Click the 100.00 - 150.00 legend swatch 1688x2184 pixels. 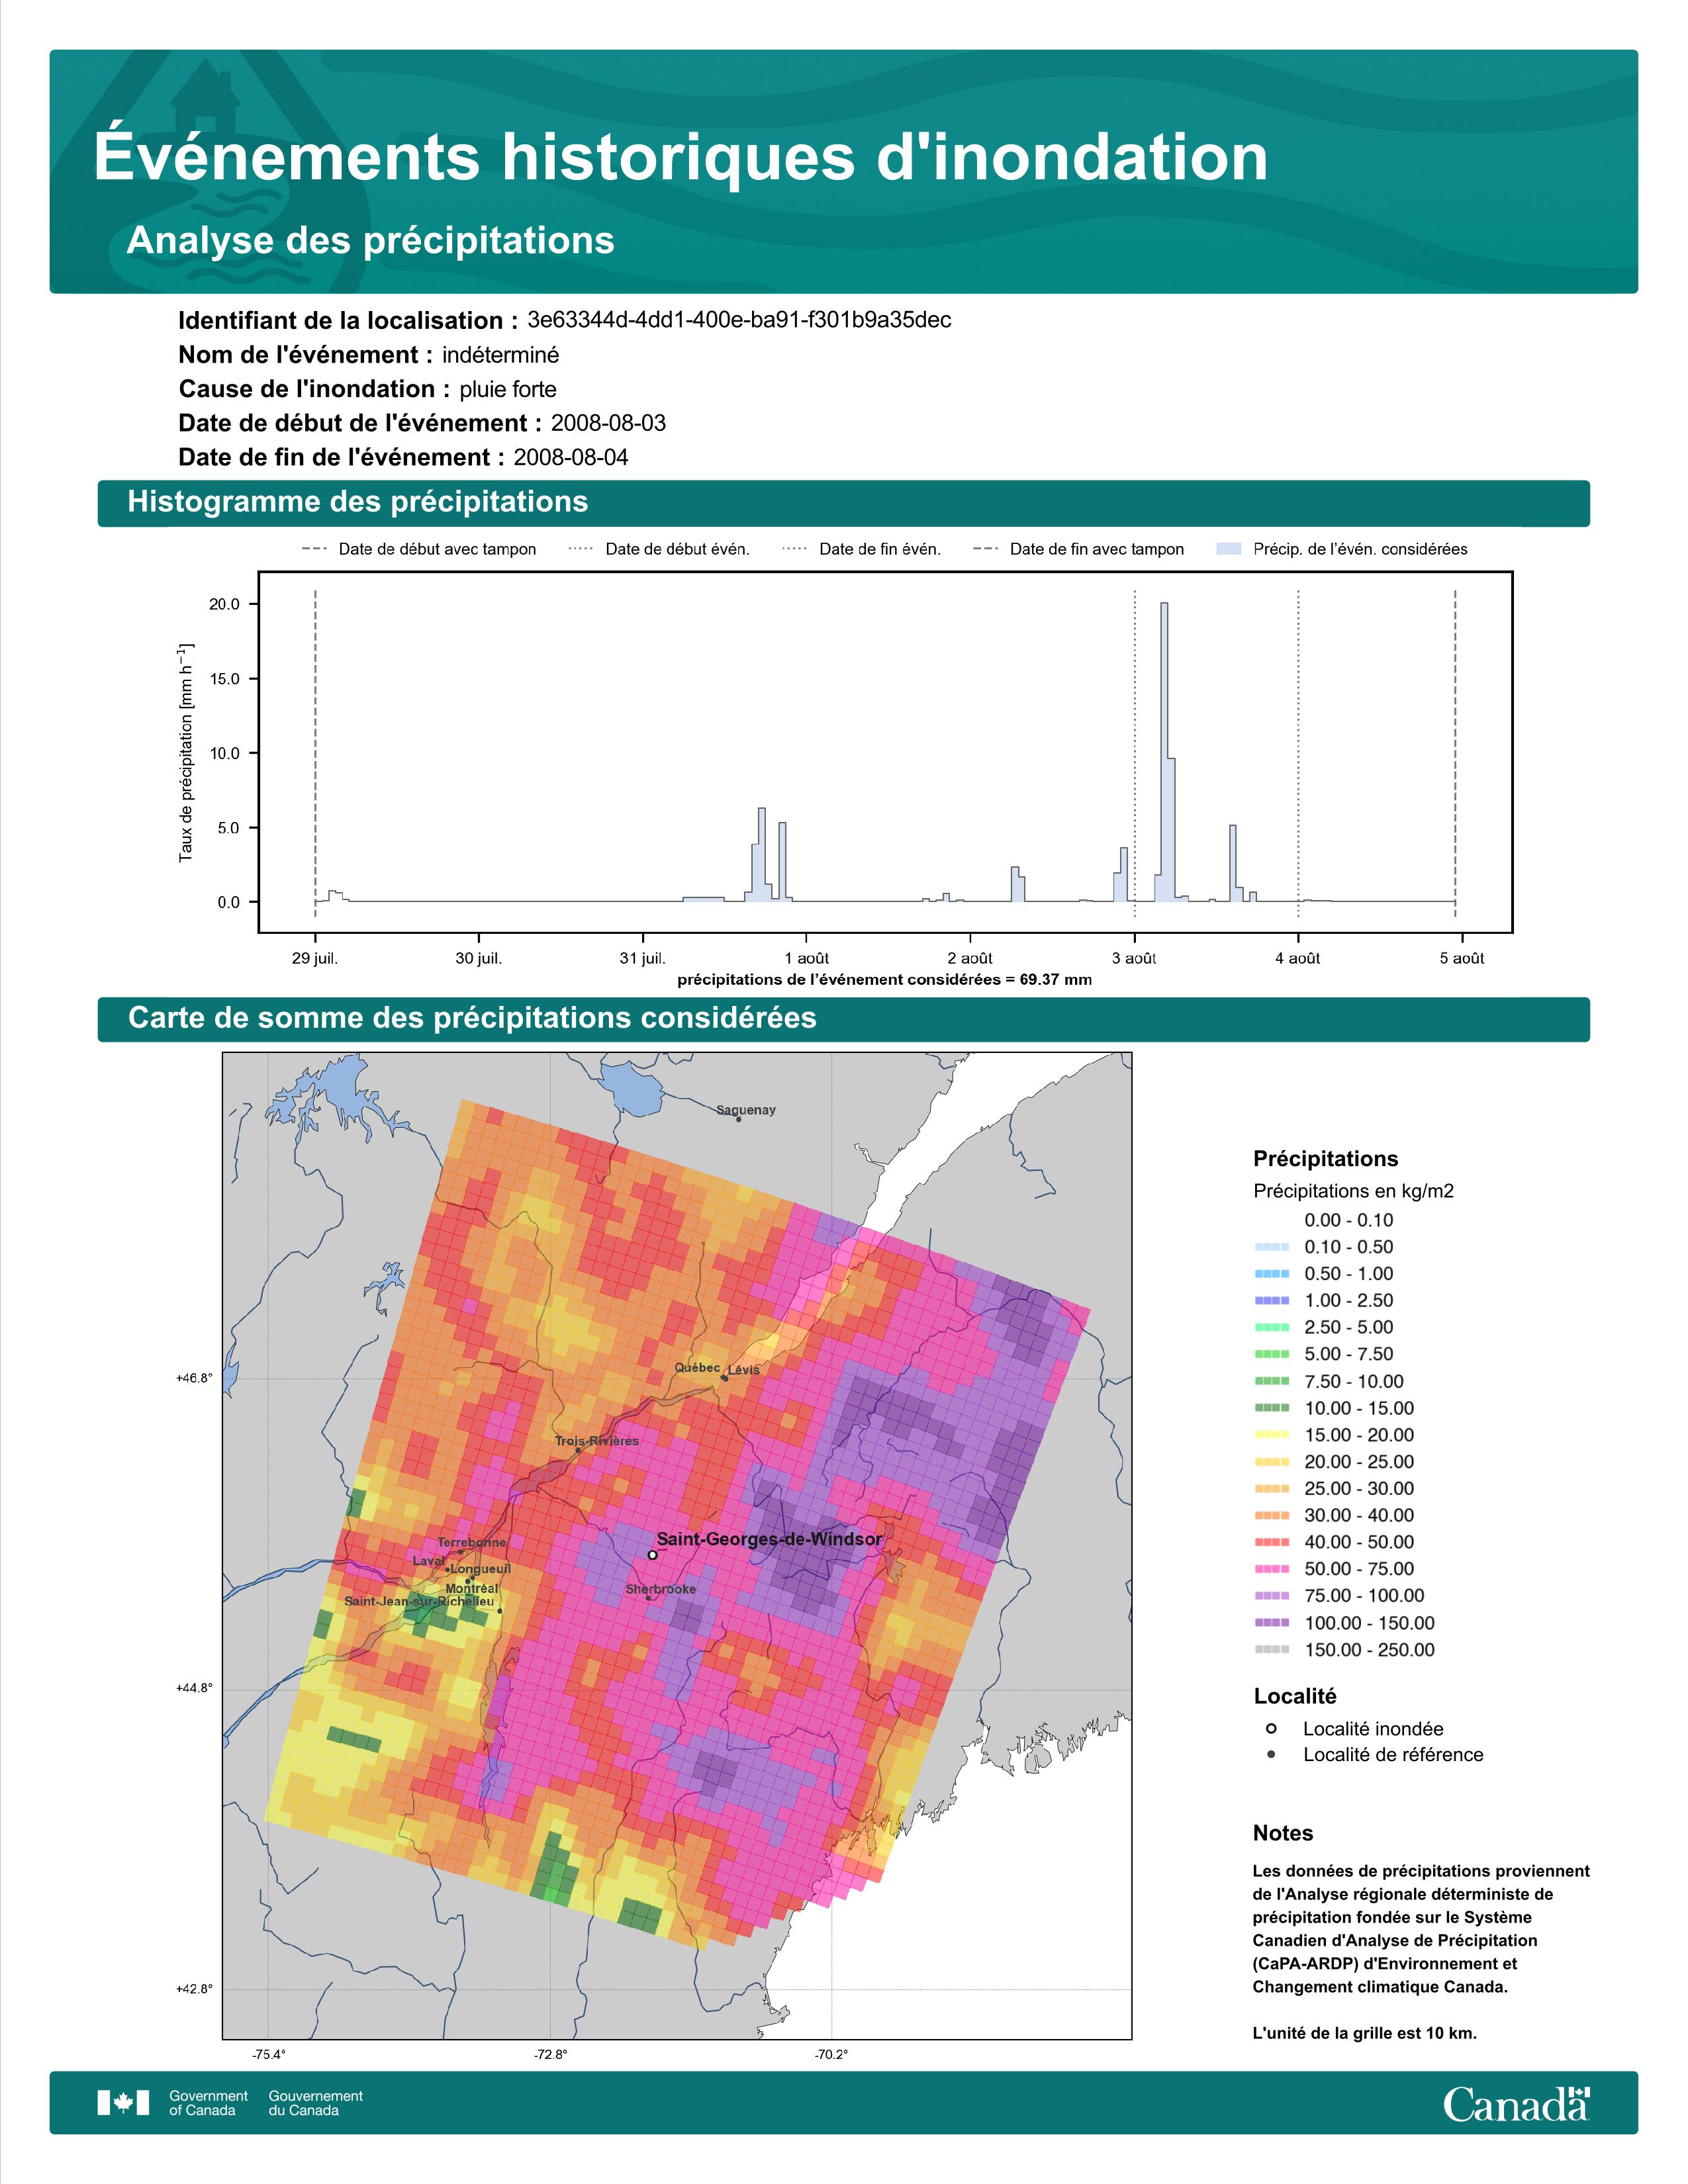(x=1271, y=1623)
